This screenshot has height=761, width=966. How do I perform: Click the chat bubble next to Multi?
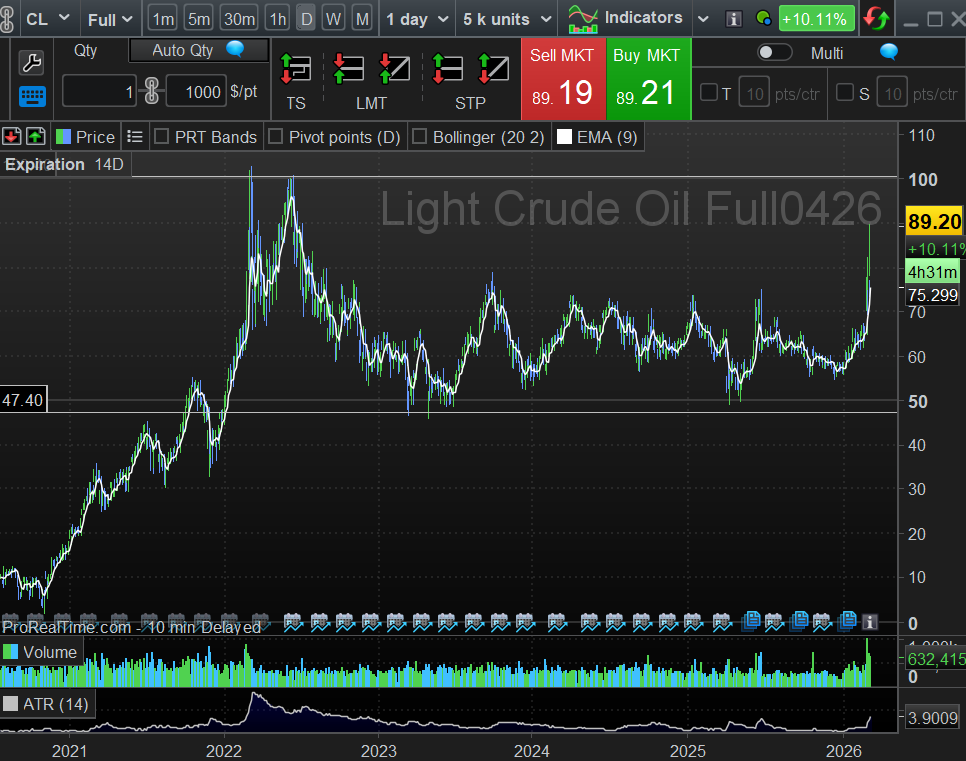pos(888,52)
